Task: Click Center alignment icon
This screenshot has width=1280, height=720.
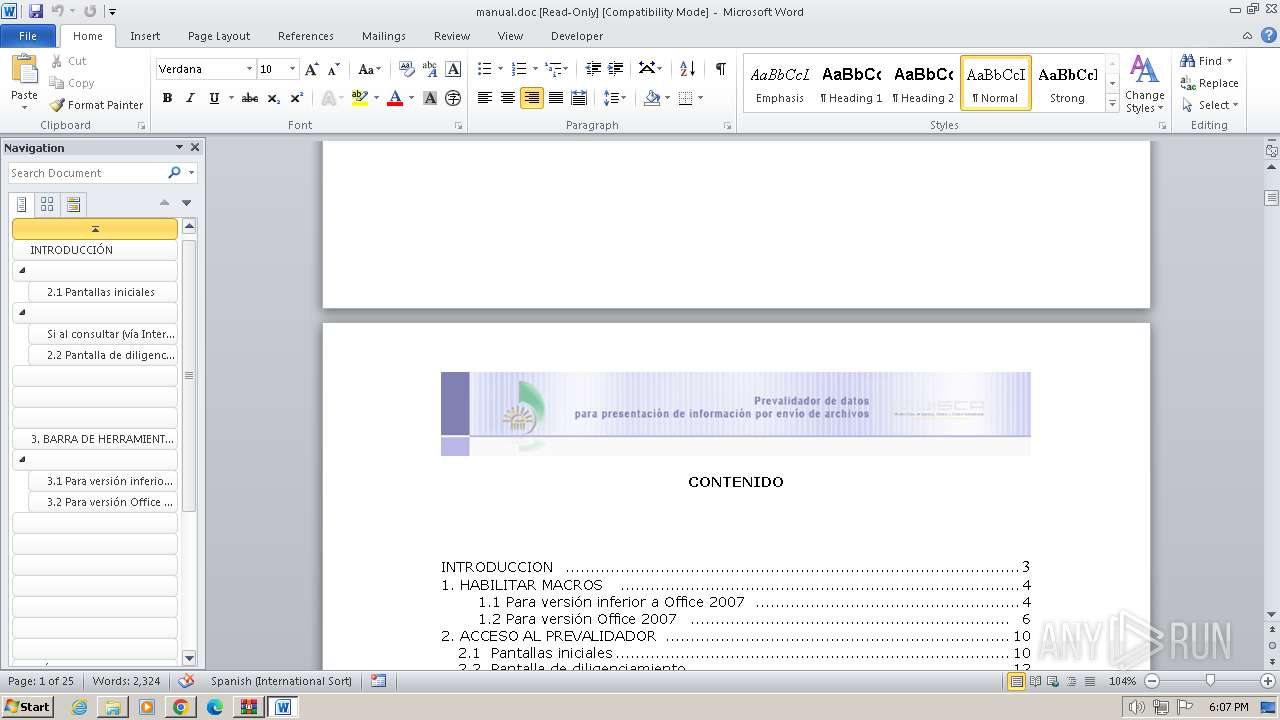Action: coord(508,98)
